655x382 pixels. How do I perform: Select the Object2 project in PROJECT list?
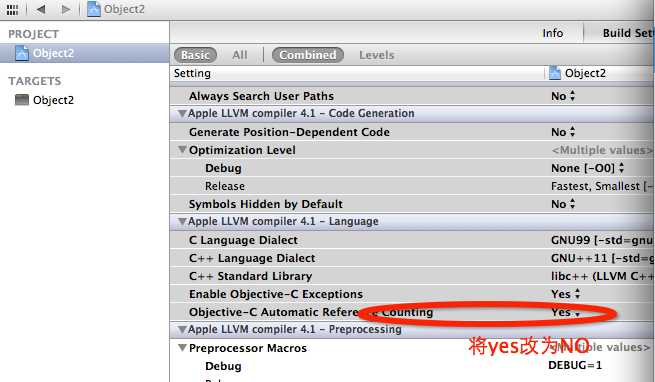click(84, 53)
